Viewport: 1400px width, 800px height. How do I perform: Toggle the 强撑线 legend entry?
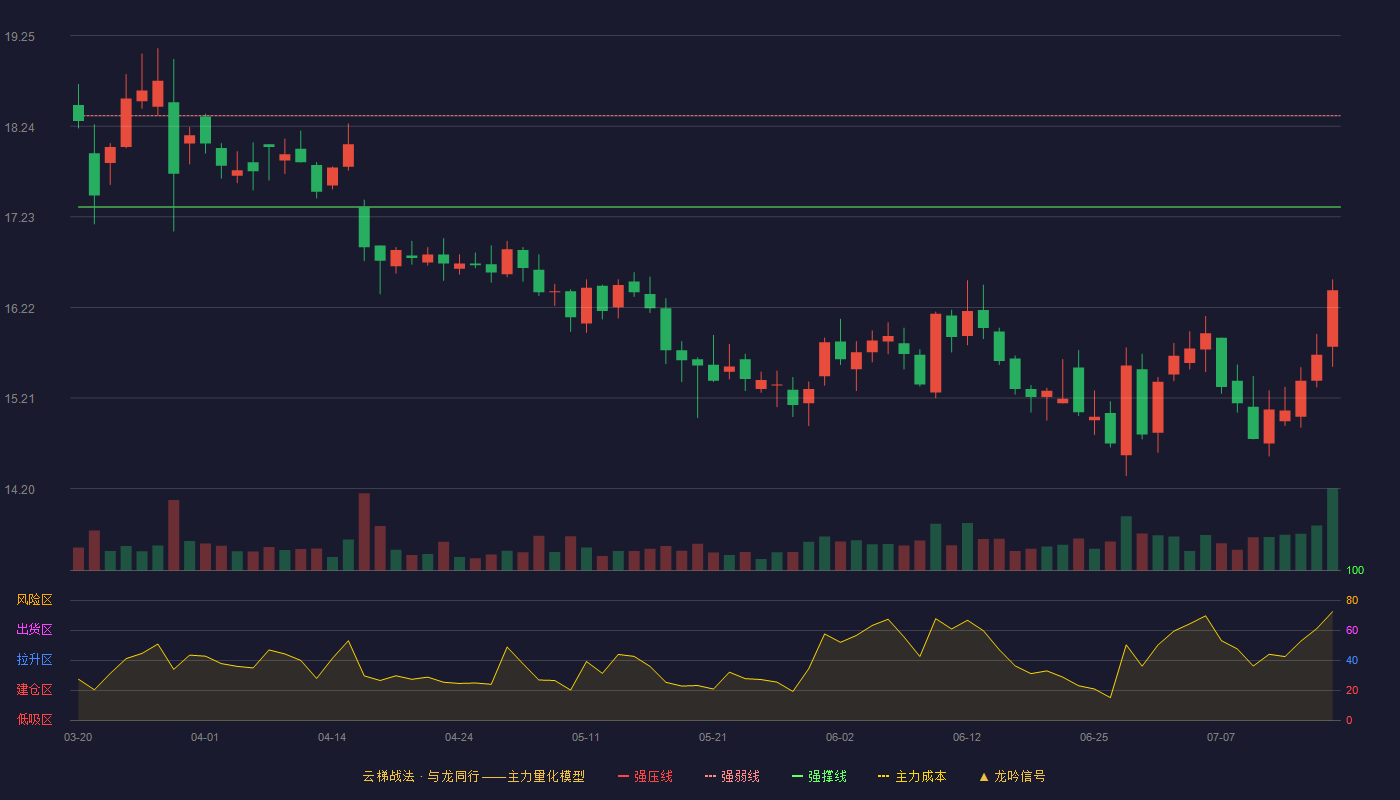coord(819,776)
